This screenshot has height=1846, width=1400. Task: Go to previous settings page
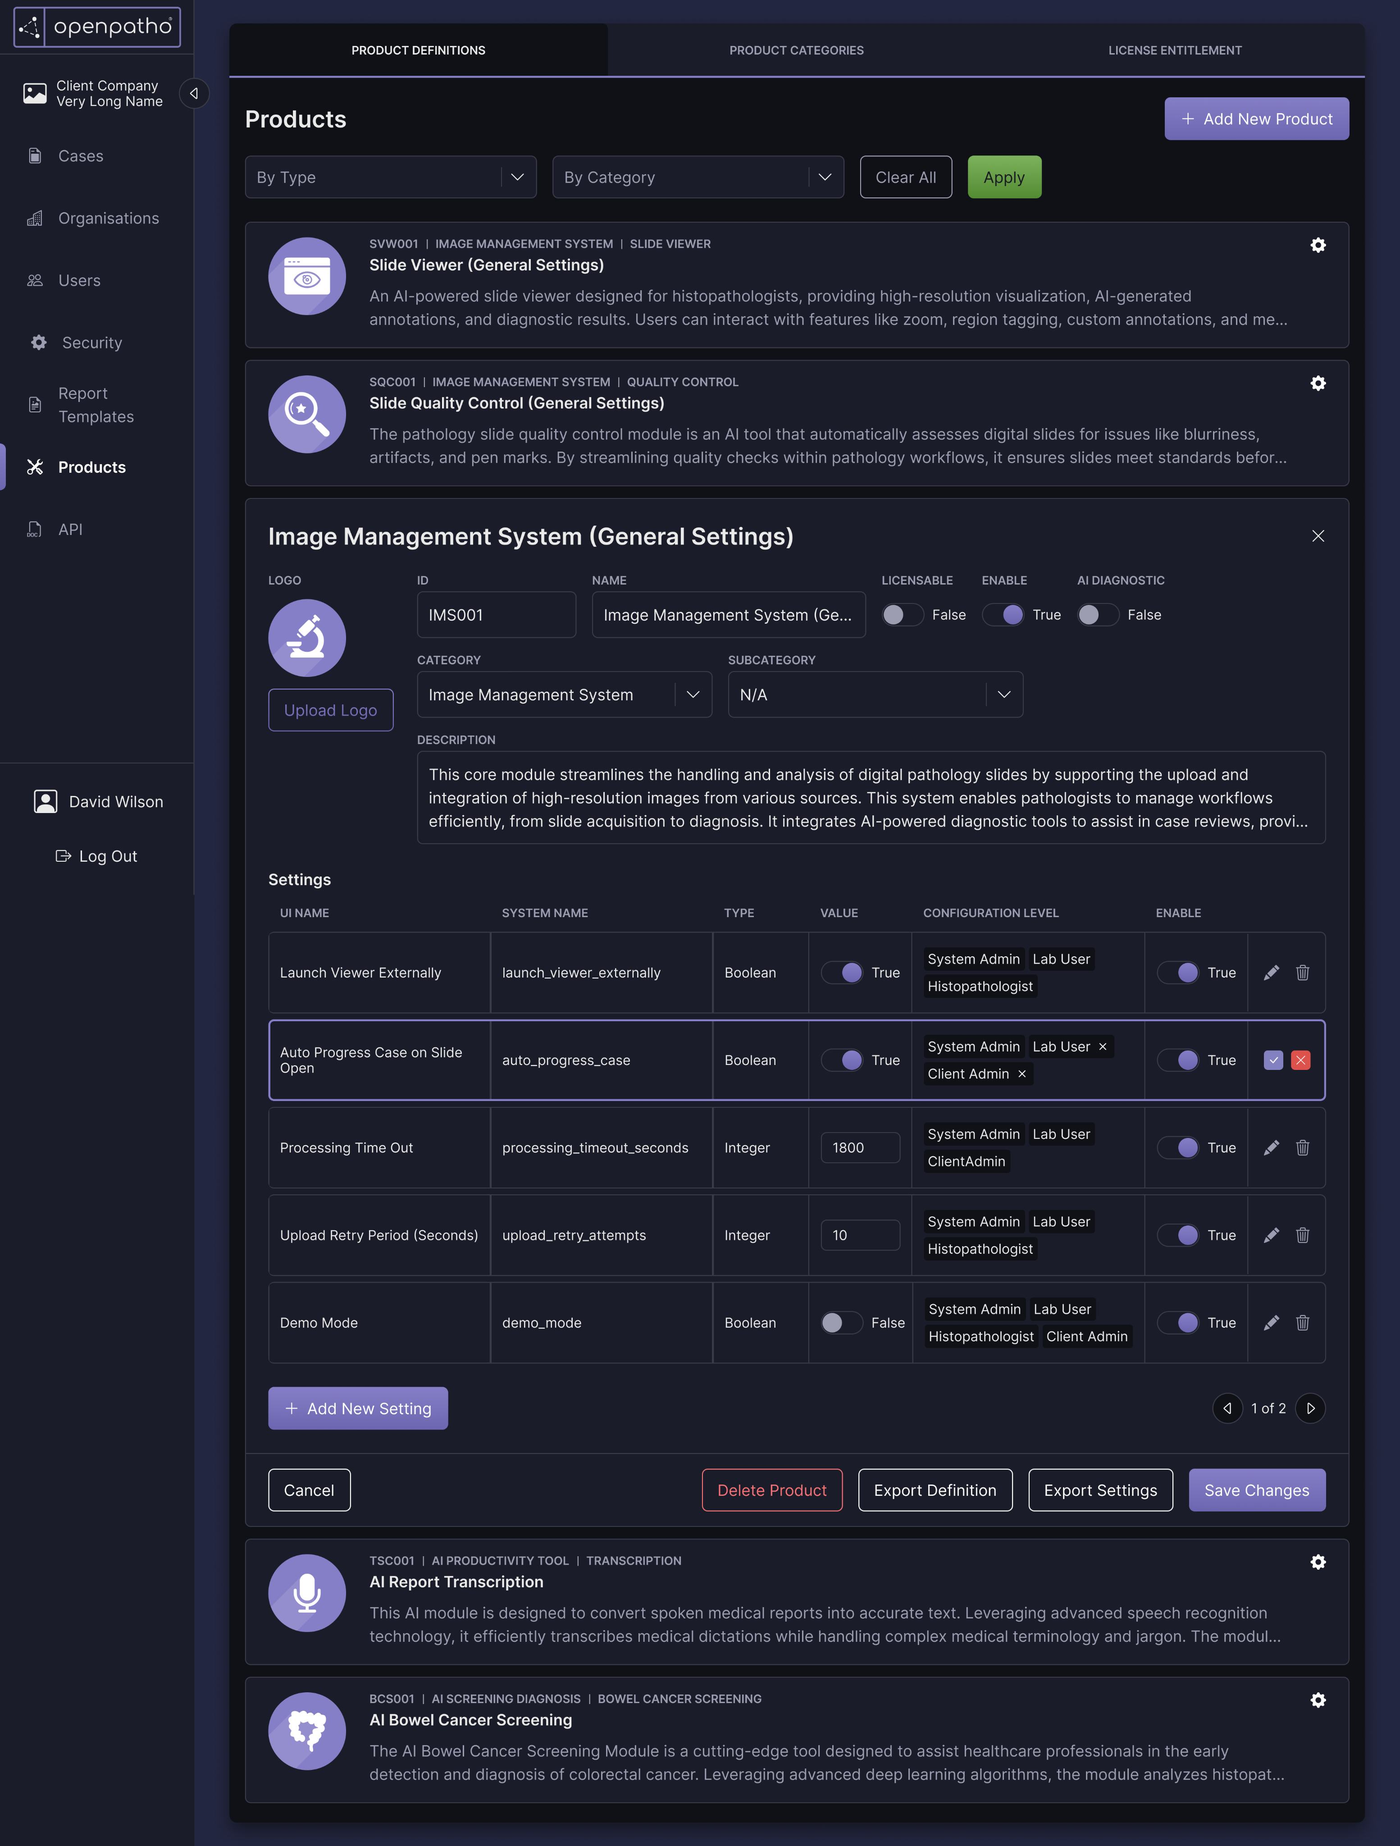pyautogui.click(x=1227, y=1408)
